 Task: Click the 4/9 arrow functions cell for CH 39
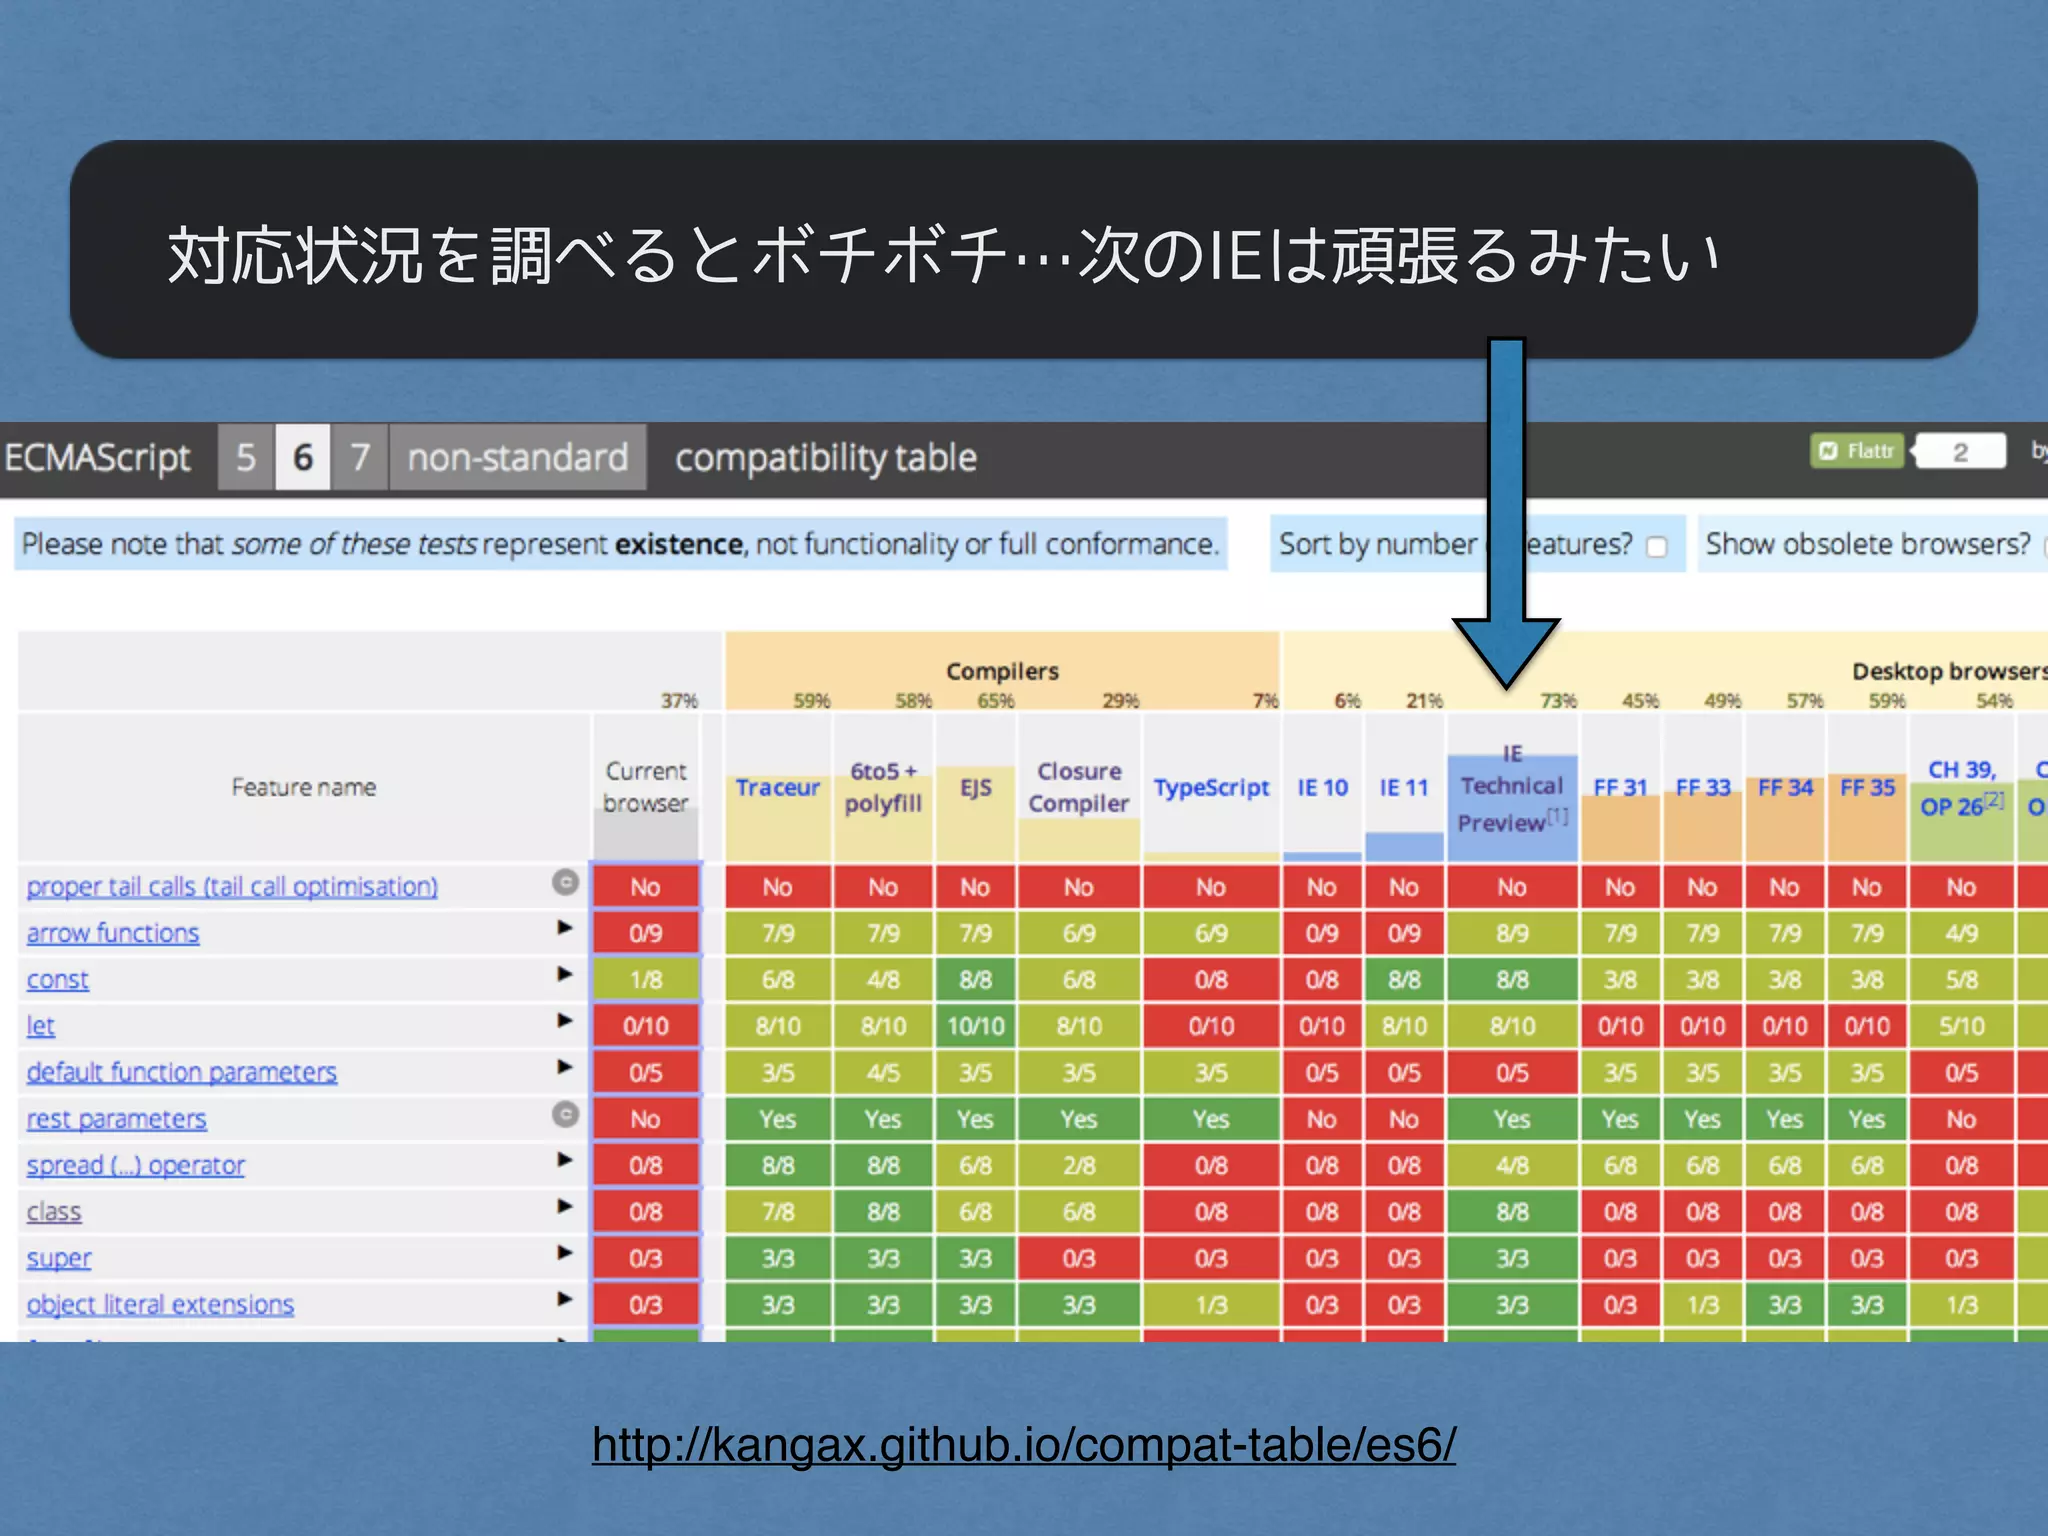tap(1962, 933)
